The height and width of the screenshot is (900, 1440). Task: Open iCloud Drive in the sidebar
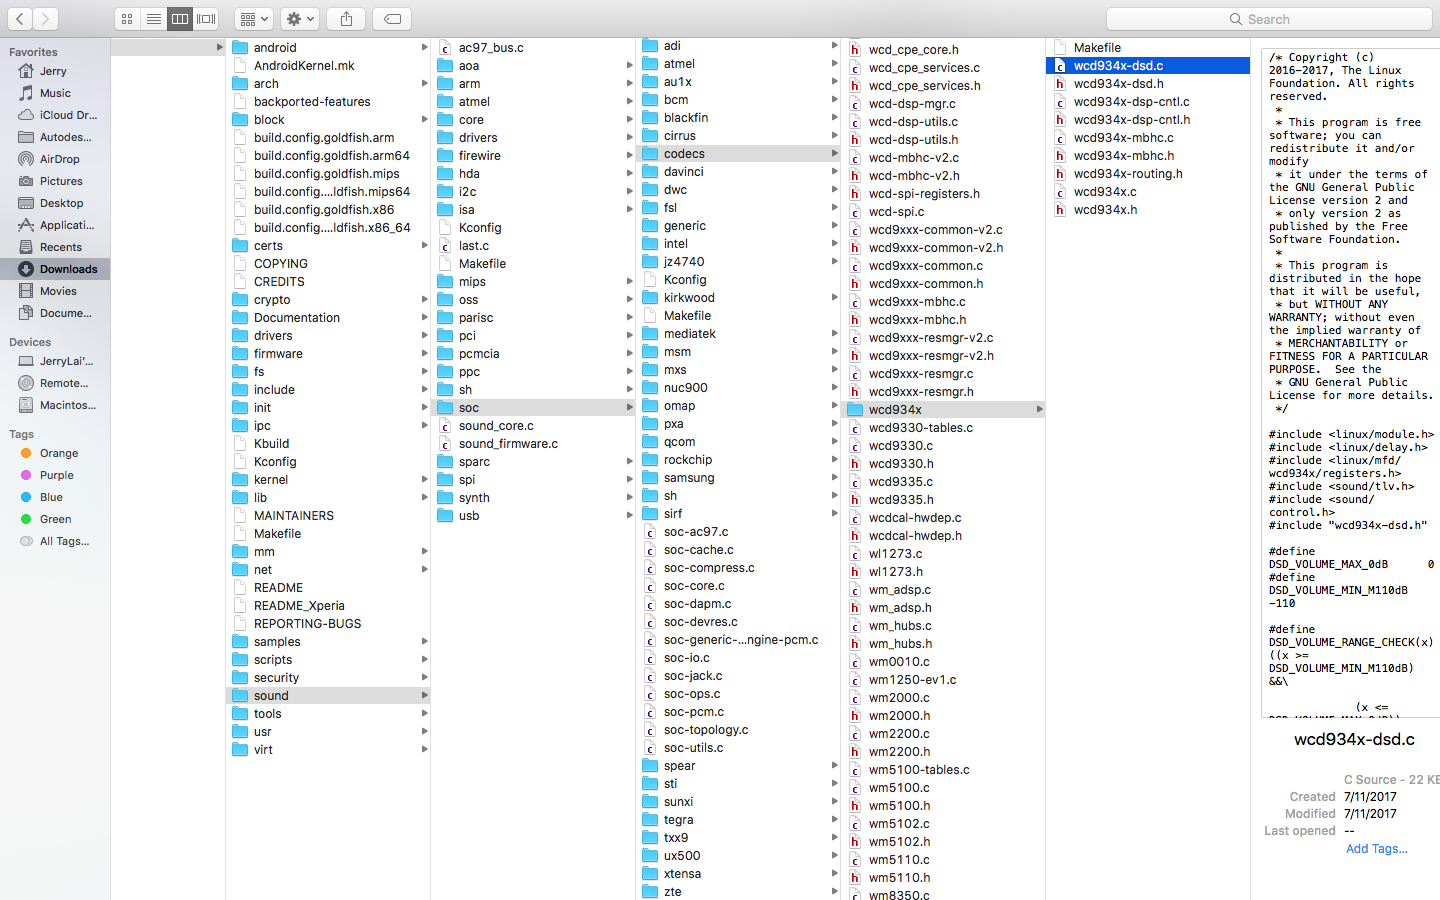55,115
